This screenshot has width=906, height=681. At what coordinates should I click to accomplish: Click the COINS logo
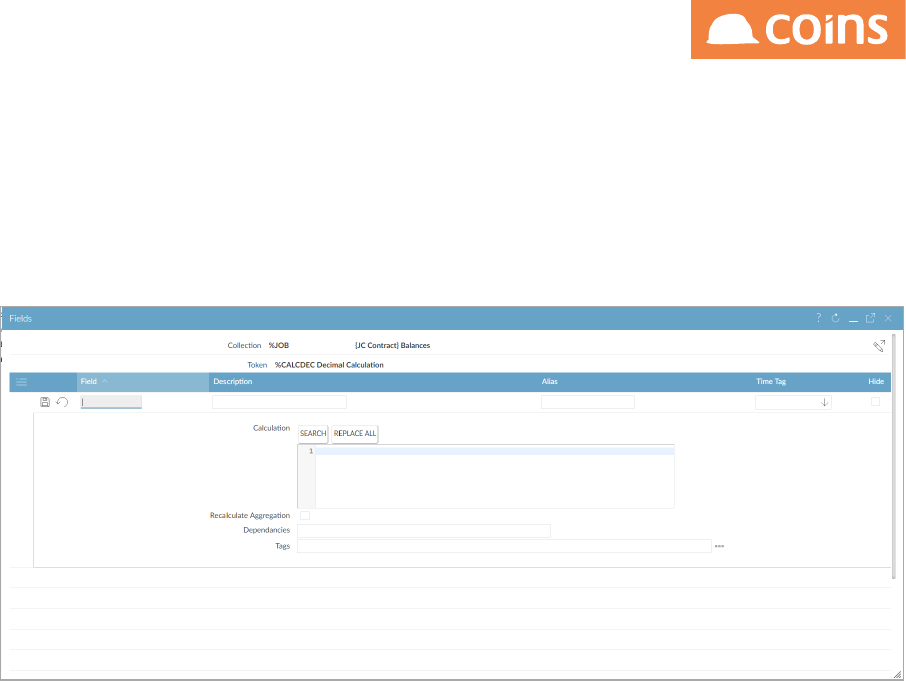tap(798, 29)
